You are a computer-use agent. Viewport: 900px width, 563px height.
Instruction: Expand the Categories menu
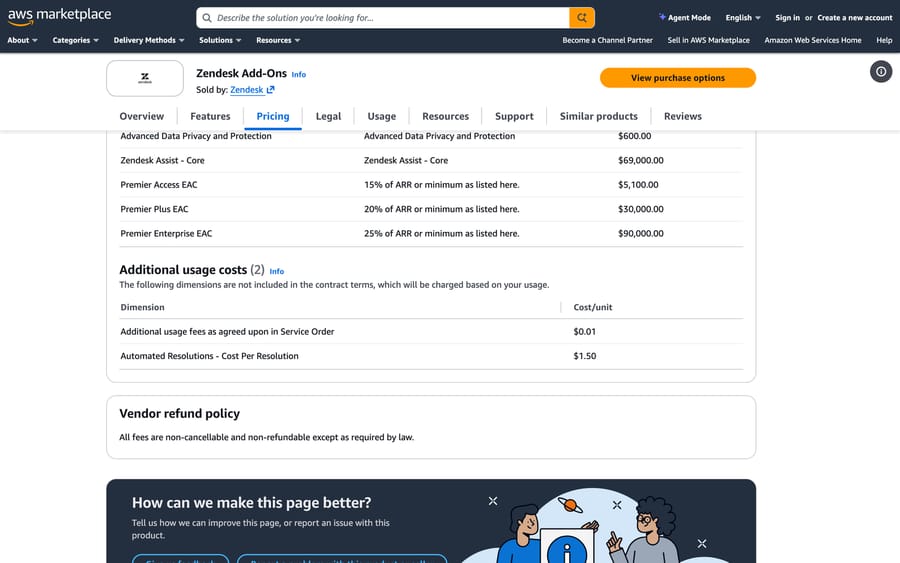tap(75, 40)
